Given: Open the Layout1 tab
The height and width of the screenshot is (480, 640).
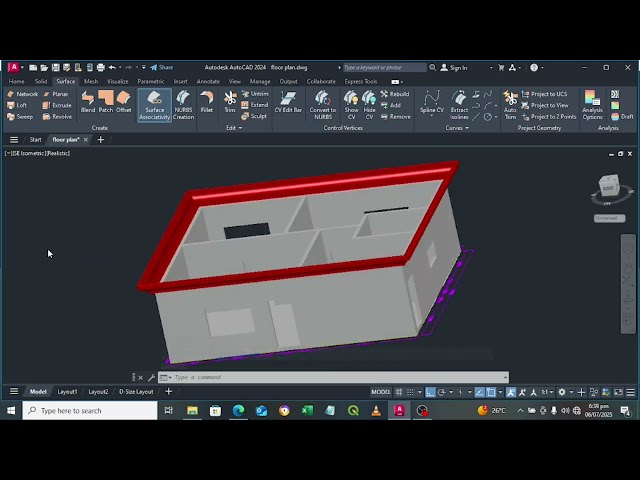Looking at the screenshot, I should click(67, 391).
